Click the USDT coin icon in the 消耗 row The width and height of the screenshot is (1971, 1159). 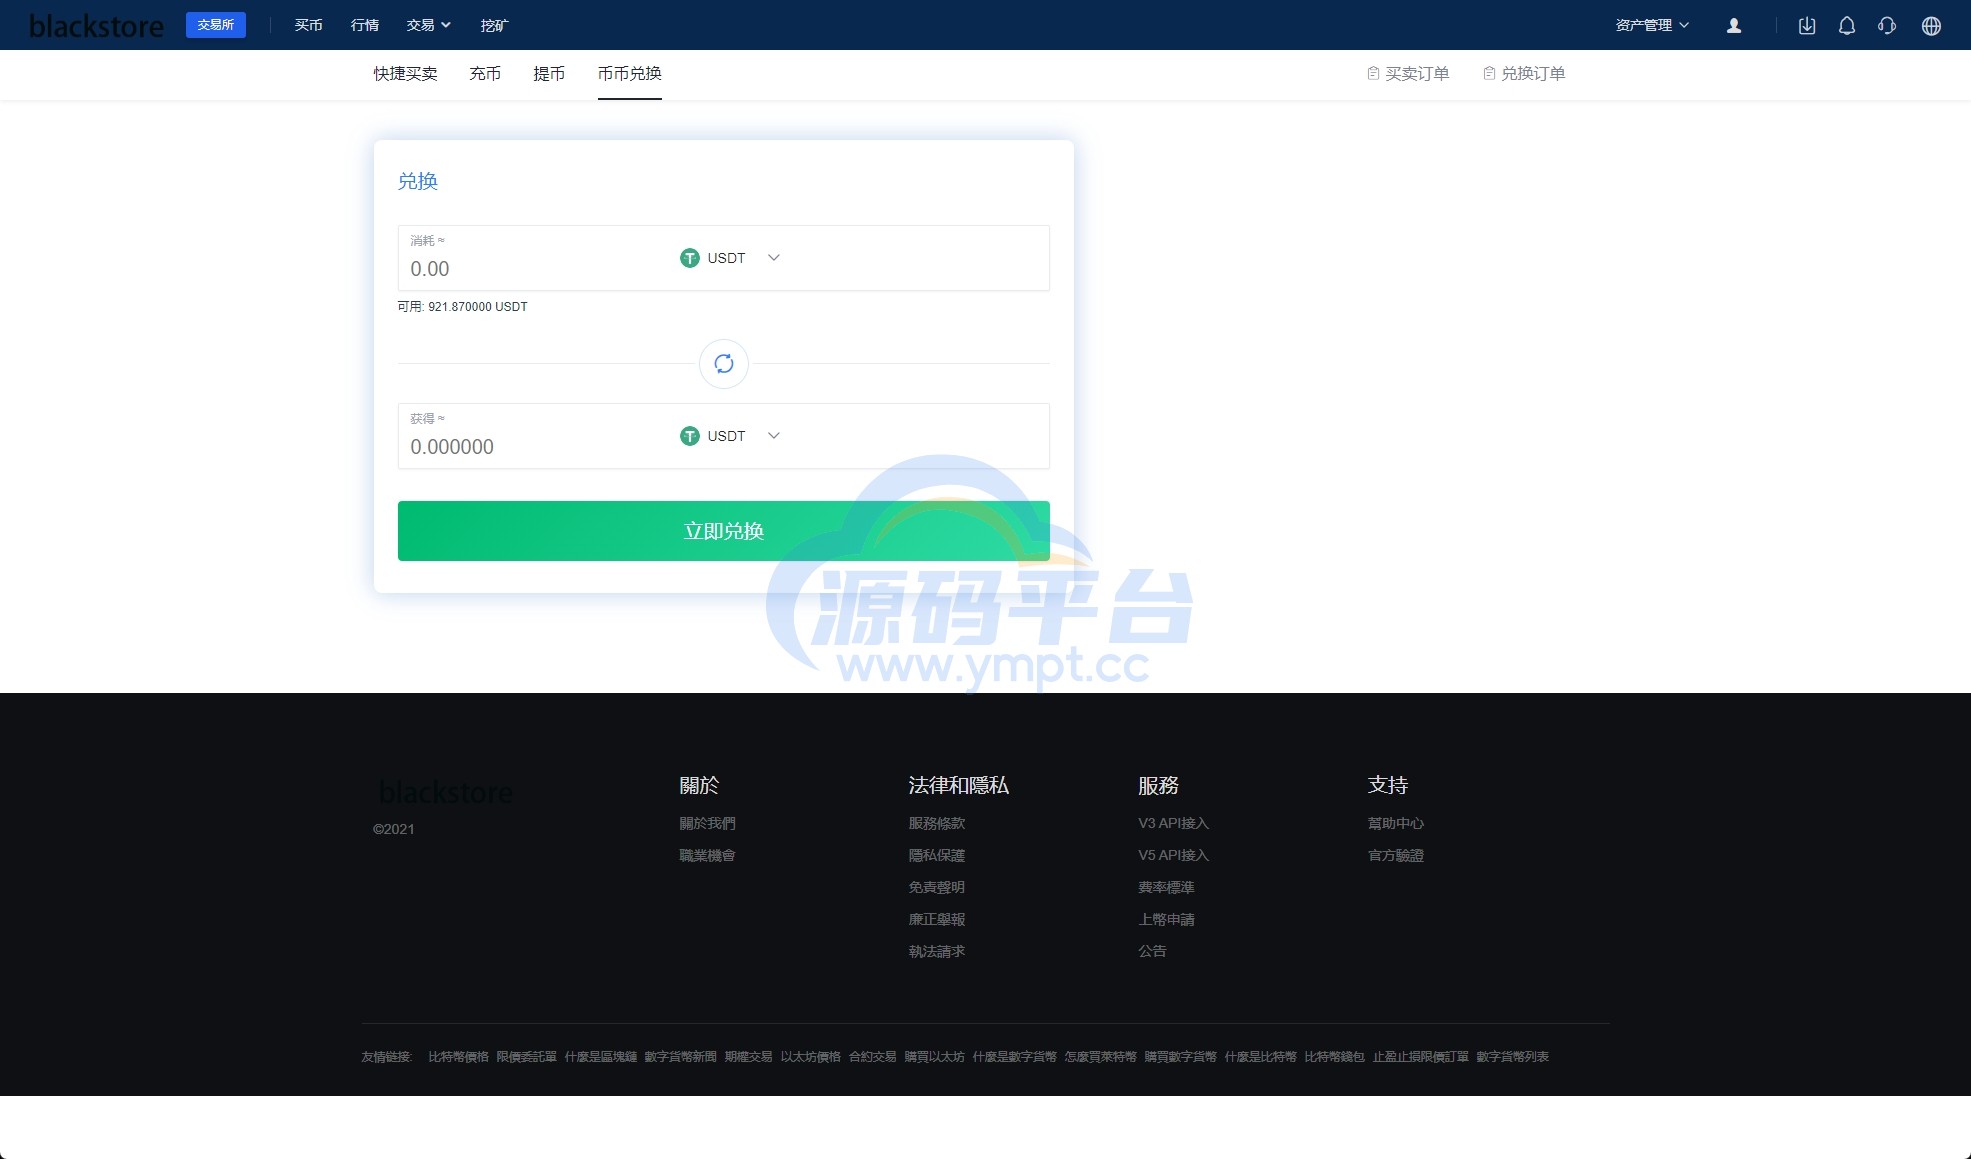click(690, 258)
